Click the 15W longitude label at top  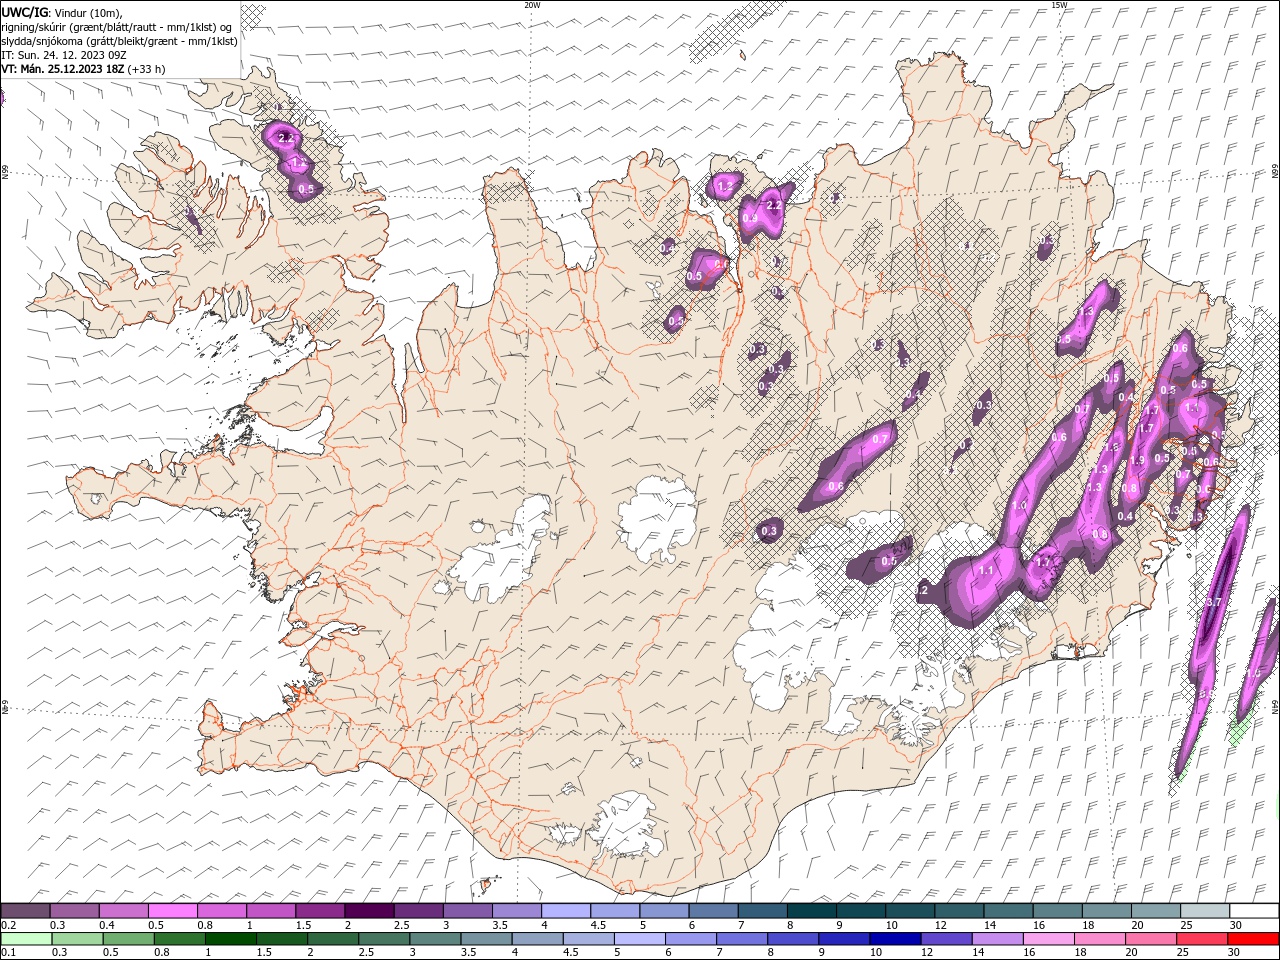click(x=1059, y=5)
